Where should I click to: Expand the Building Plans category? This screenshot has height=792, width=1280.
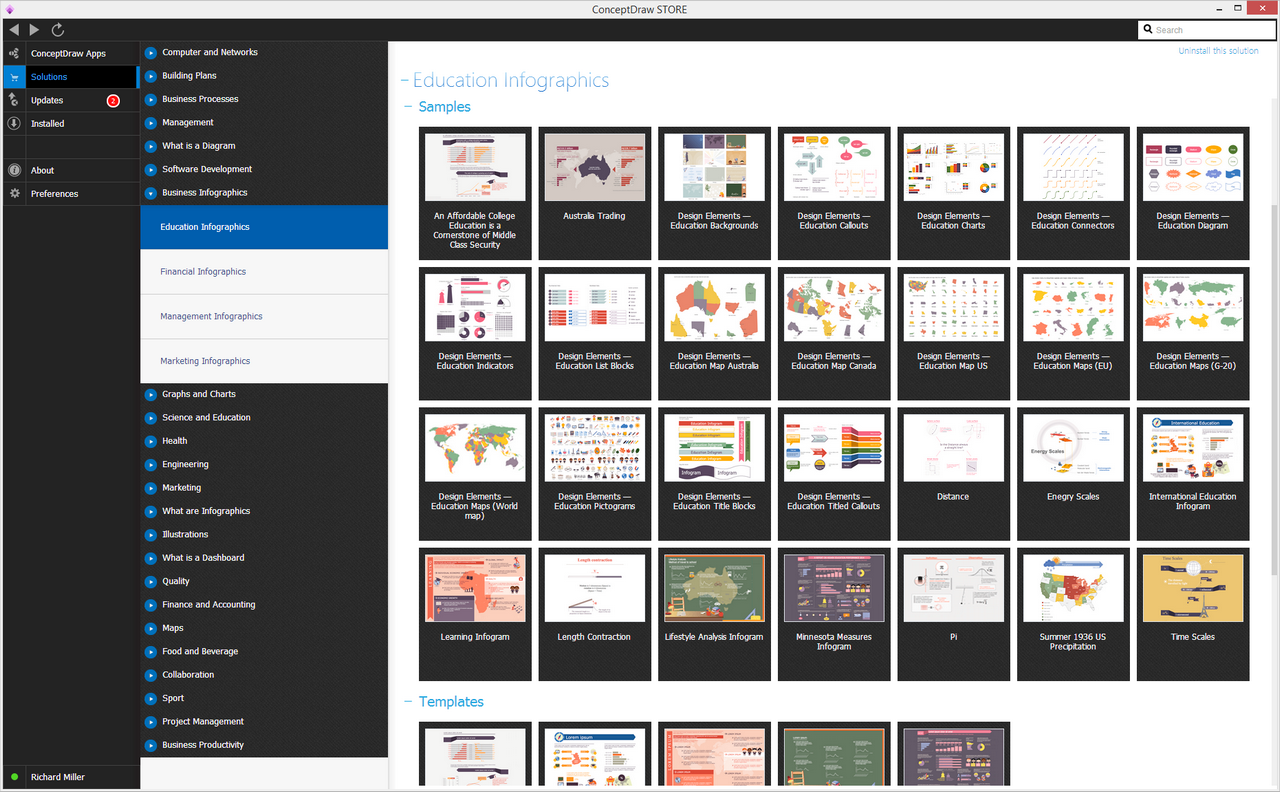point(150,76)
